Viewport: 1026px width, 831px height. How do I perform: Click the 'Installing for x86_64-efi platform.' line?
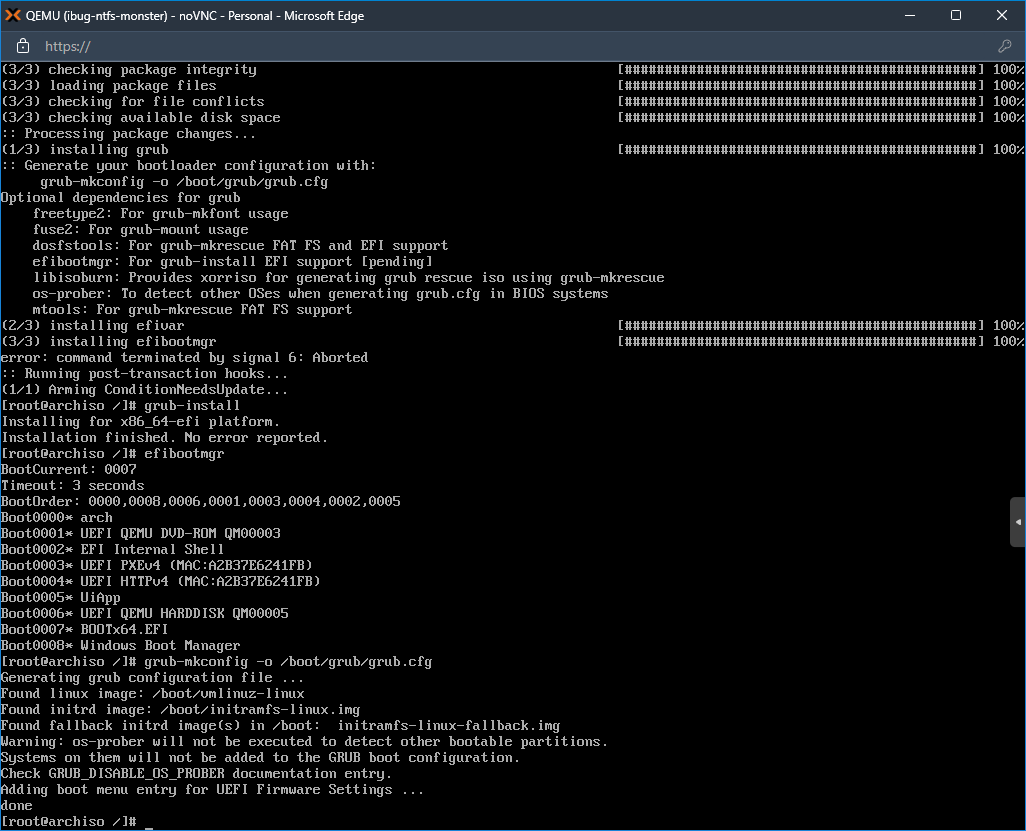pos(141,422)
